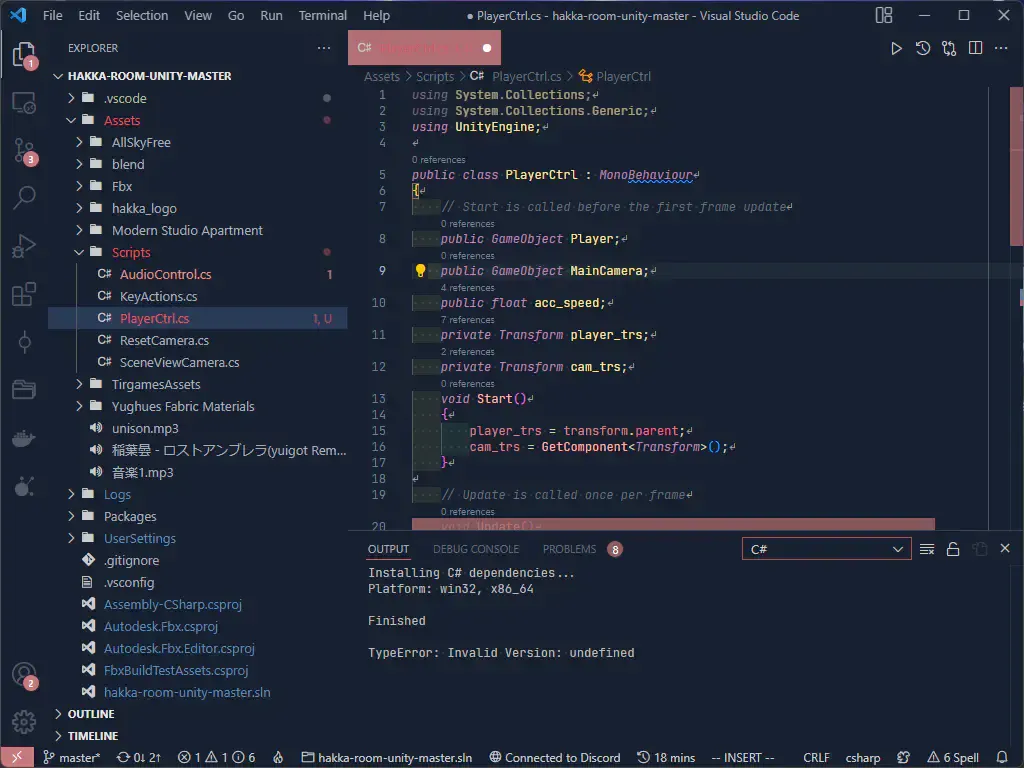Screen dimensions: 1024x768
Task: Open Run and Debug view
Action: 24,246
